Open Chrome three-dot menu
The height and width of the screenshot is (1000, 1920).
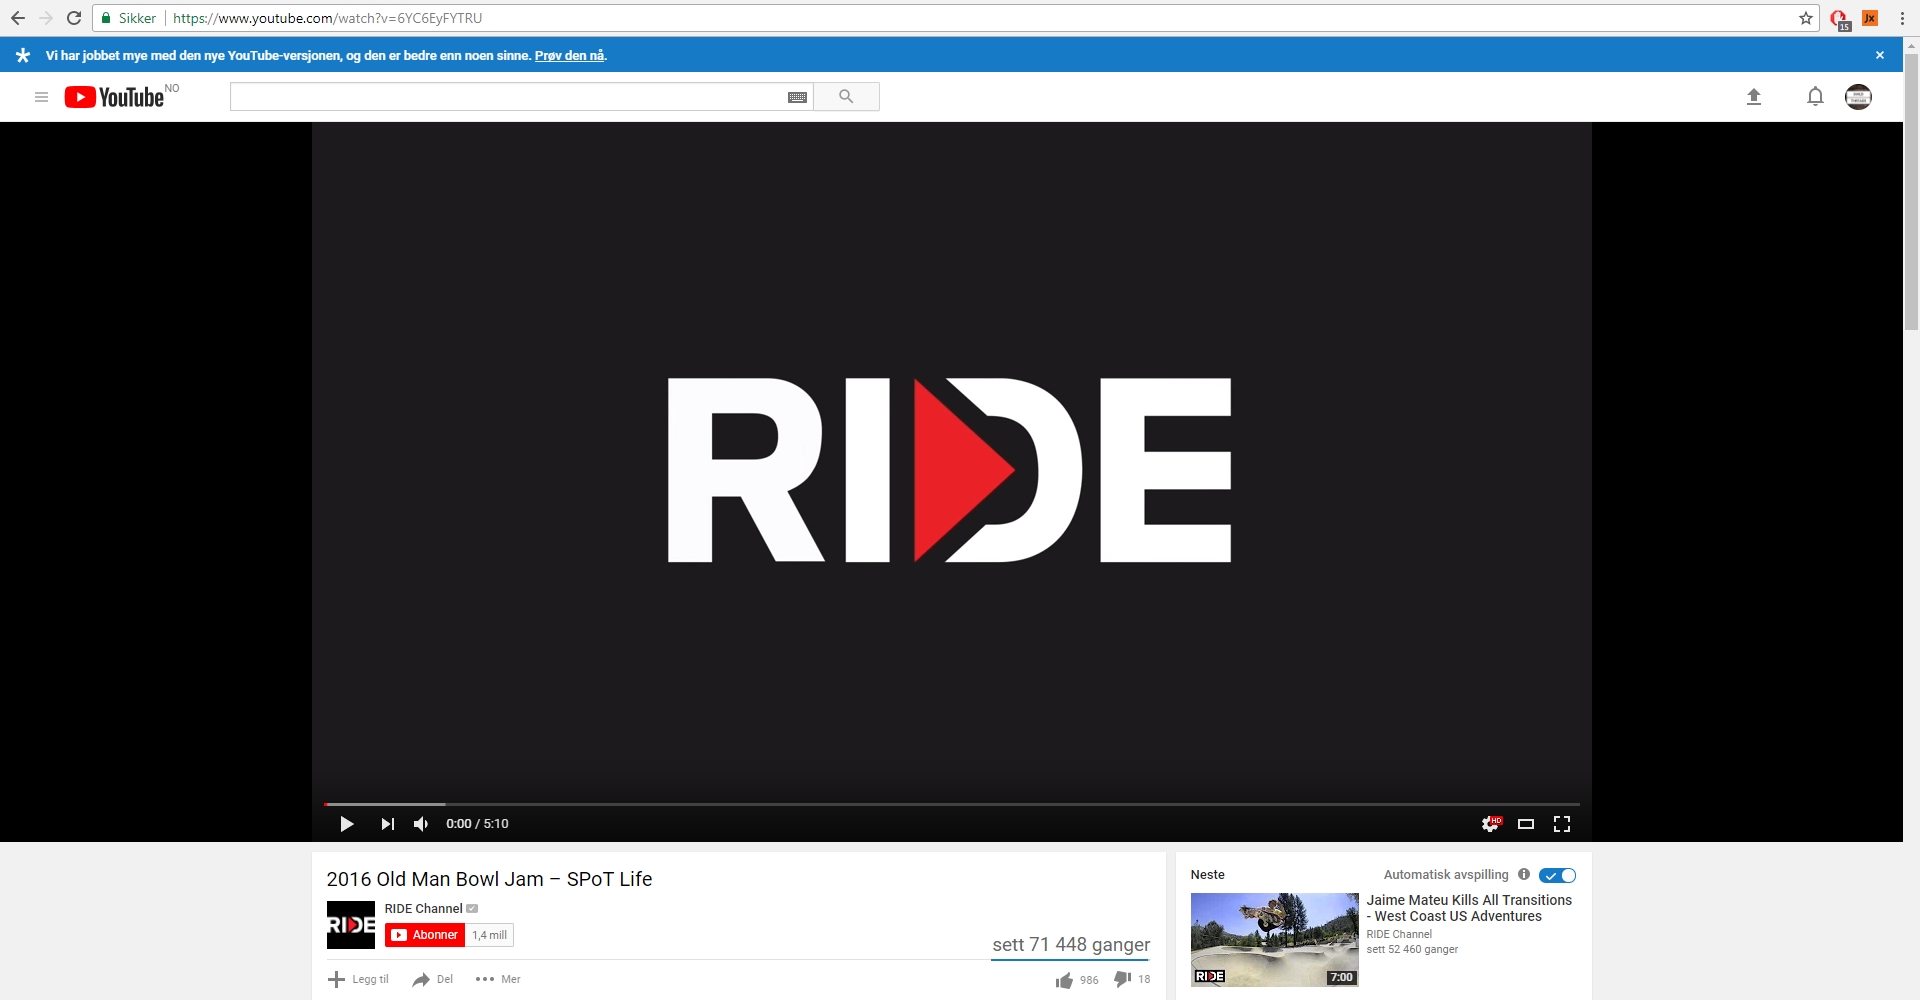(x=1902, y=18)
